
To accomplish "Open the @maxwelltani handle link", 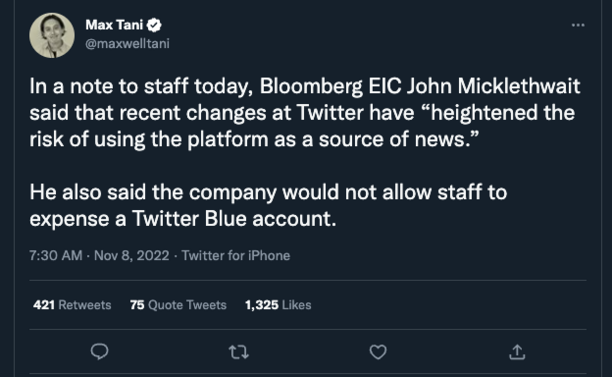I will 127,43.
